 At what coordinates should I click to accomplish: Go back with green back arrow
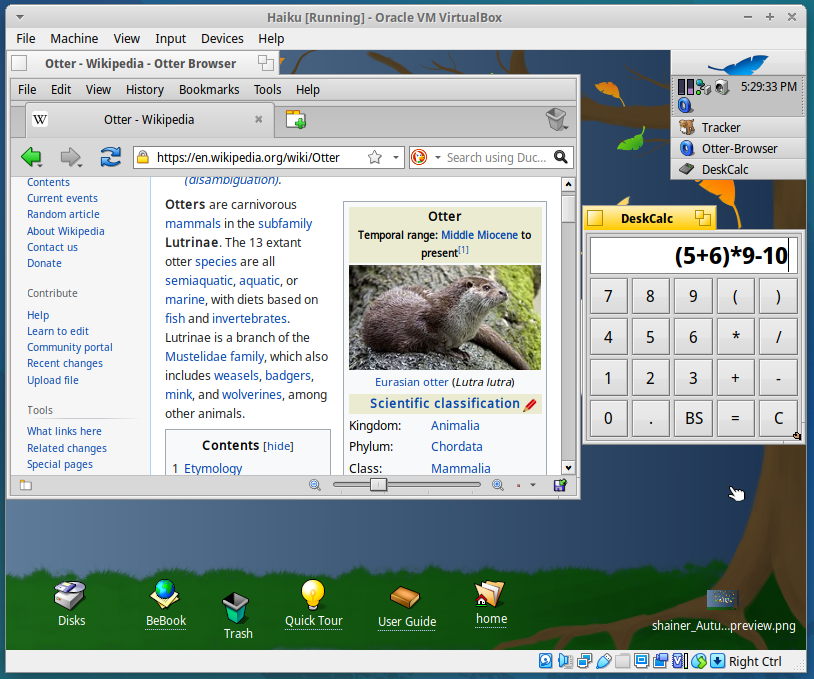[x=30, y=156]
